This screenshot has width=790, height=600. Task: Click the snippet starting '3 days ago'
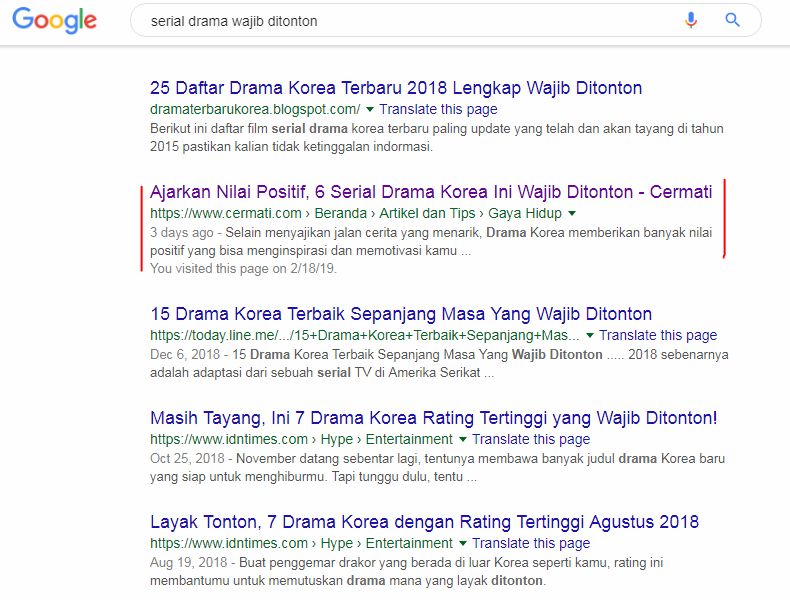[431, 241]
